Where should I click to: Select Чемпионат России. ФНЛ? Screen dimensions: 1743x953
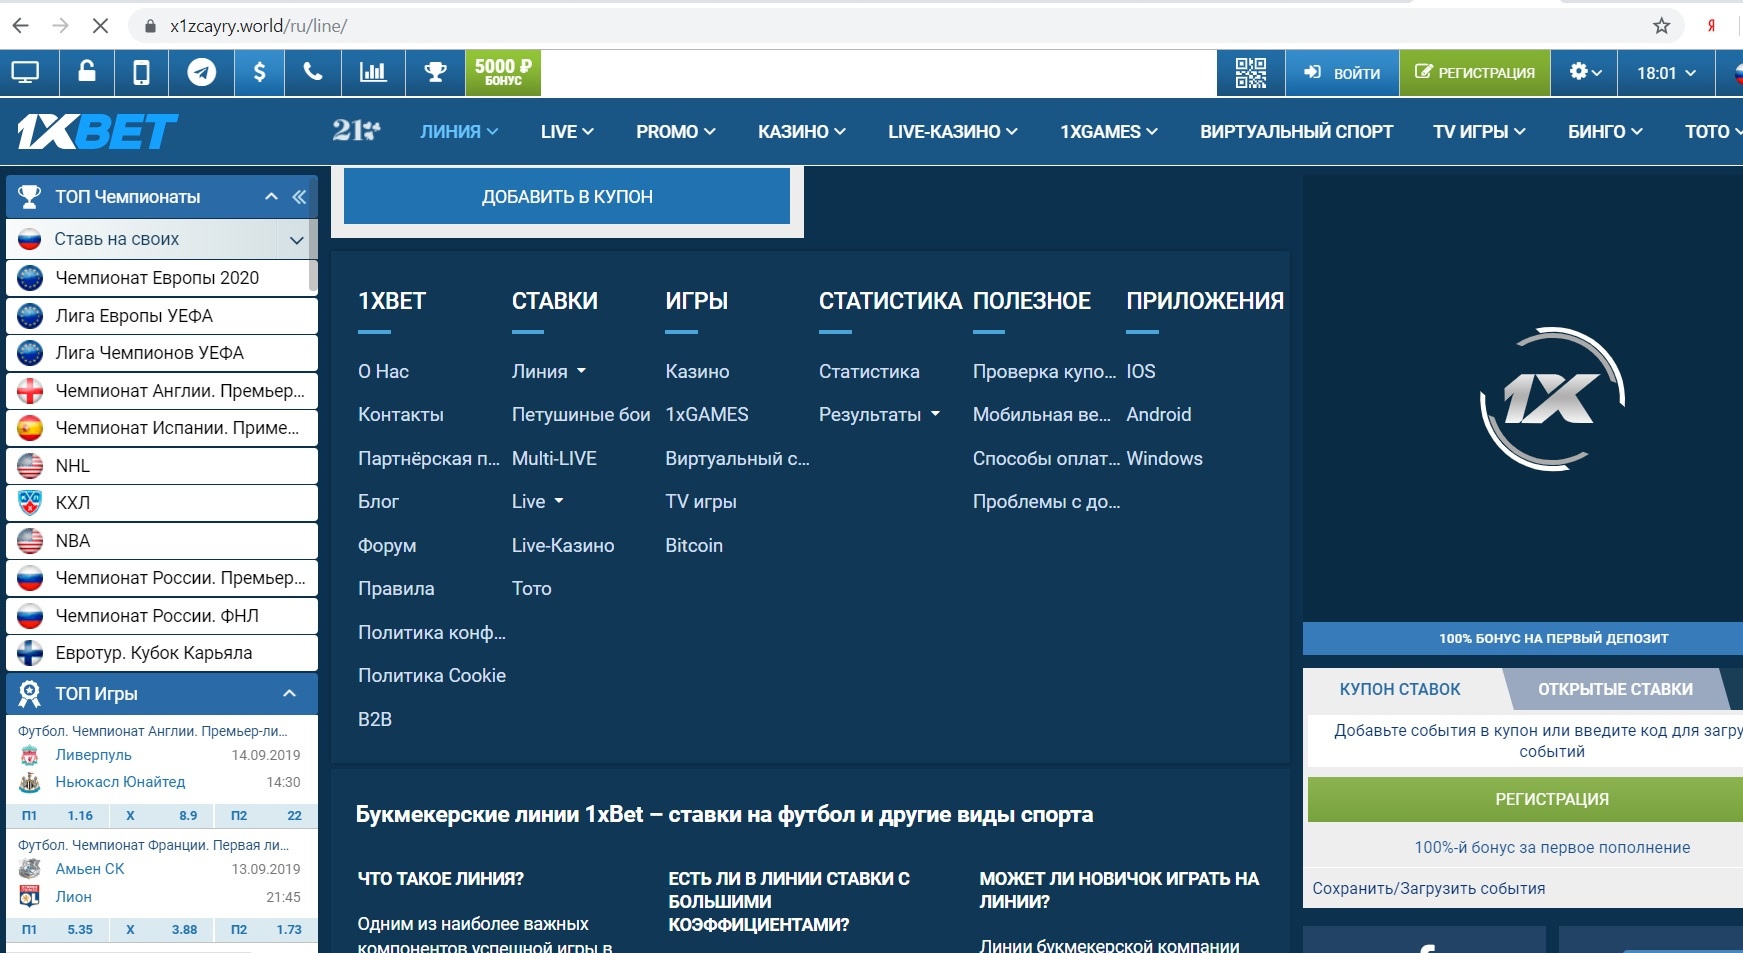162,616
